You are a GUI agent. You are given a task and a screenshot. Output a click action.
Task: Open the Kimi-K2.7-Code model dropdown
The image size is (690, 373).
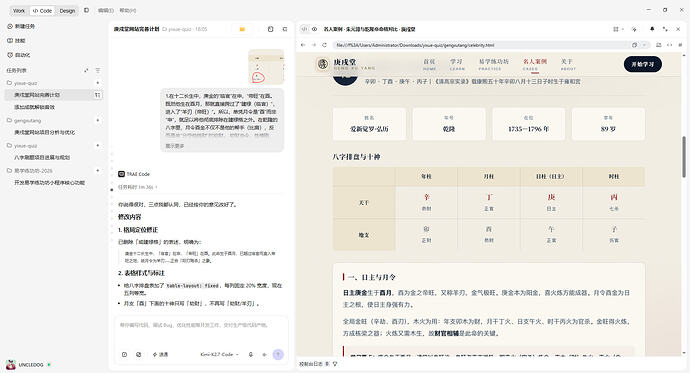[219, 355]
